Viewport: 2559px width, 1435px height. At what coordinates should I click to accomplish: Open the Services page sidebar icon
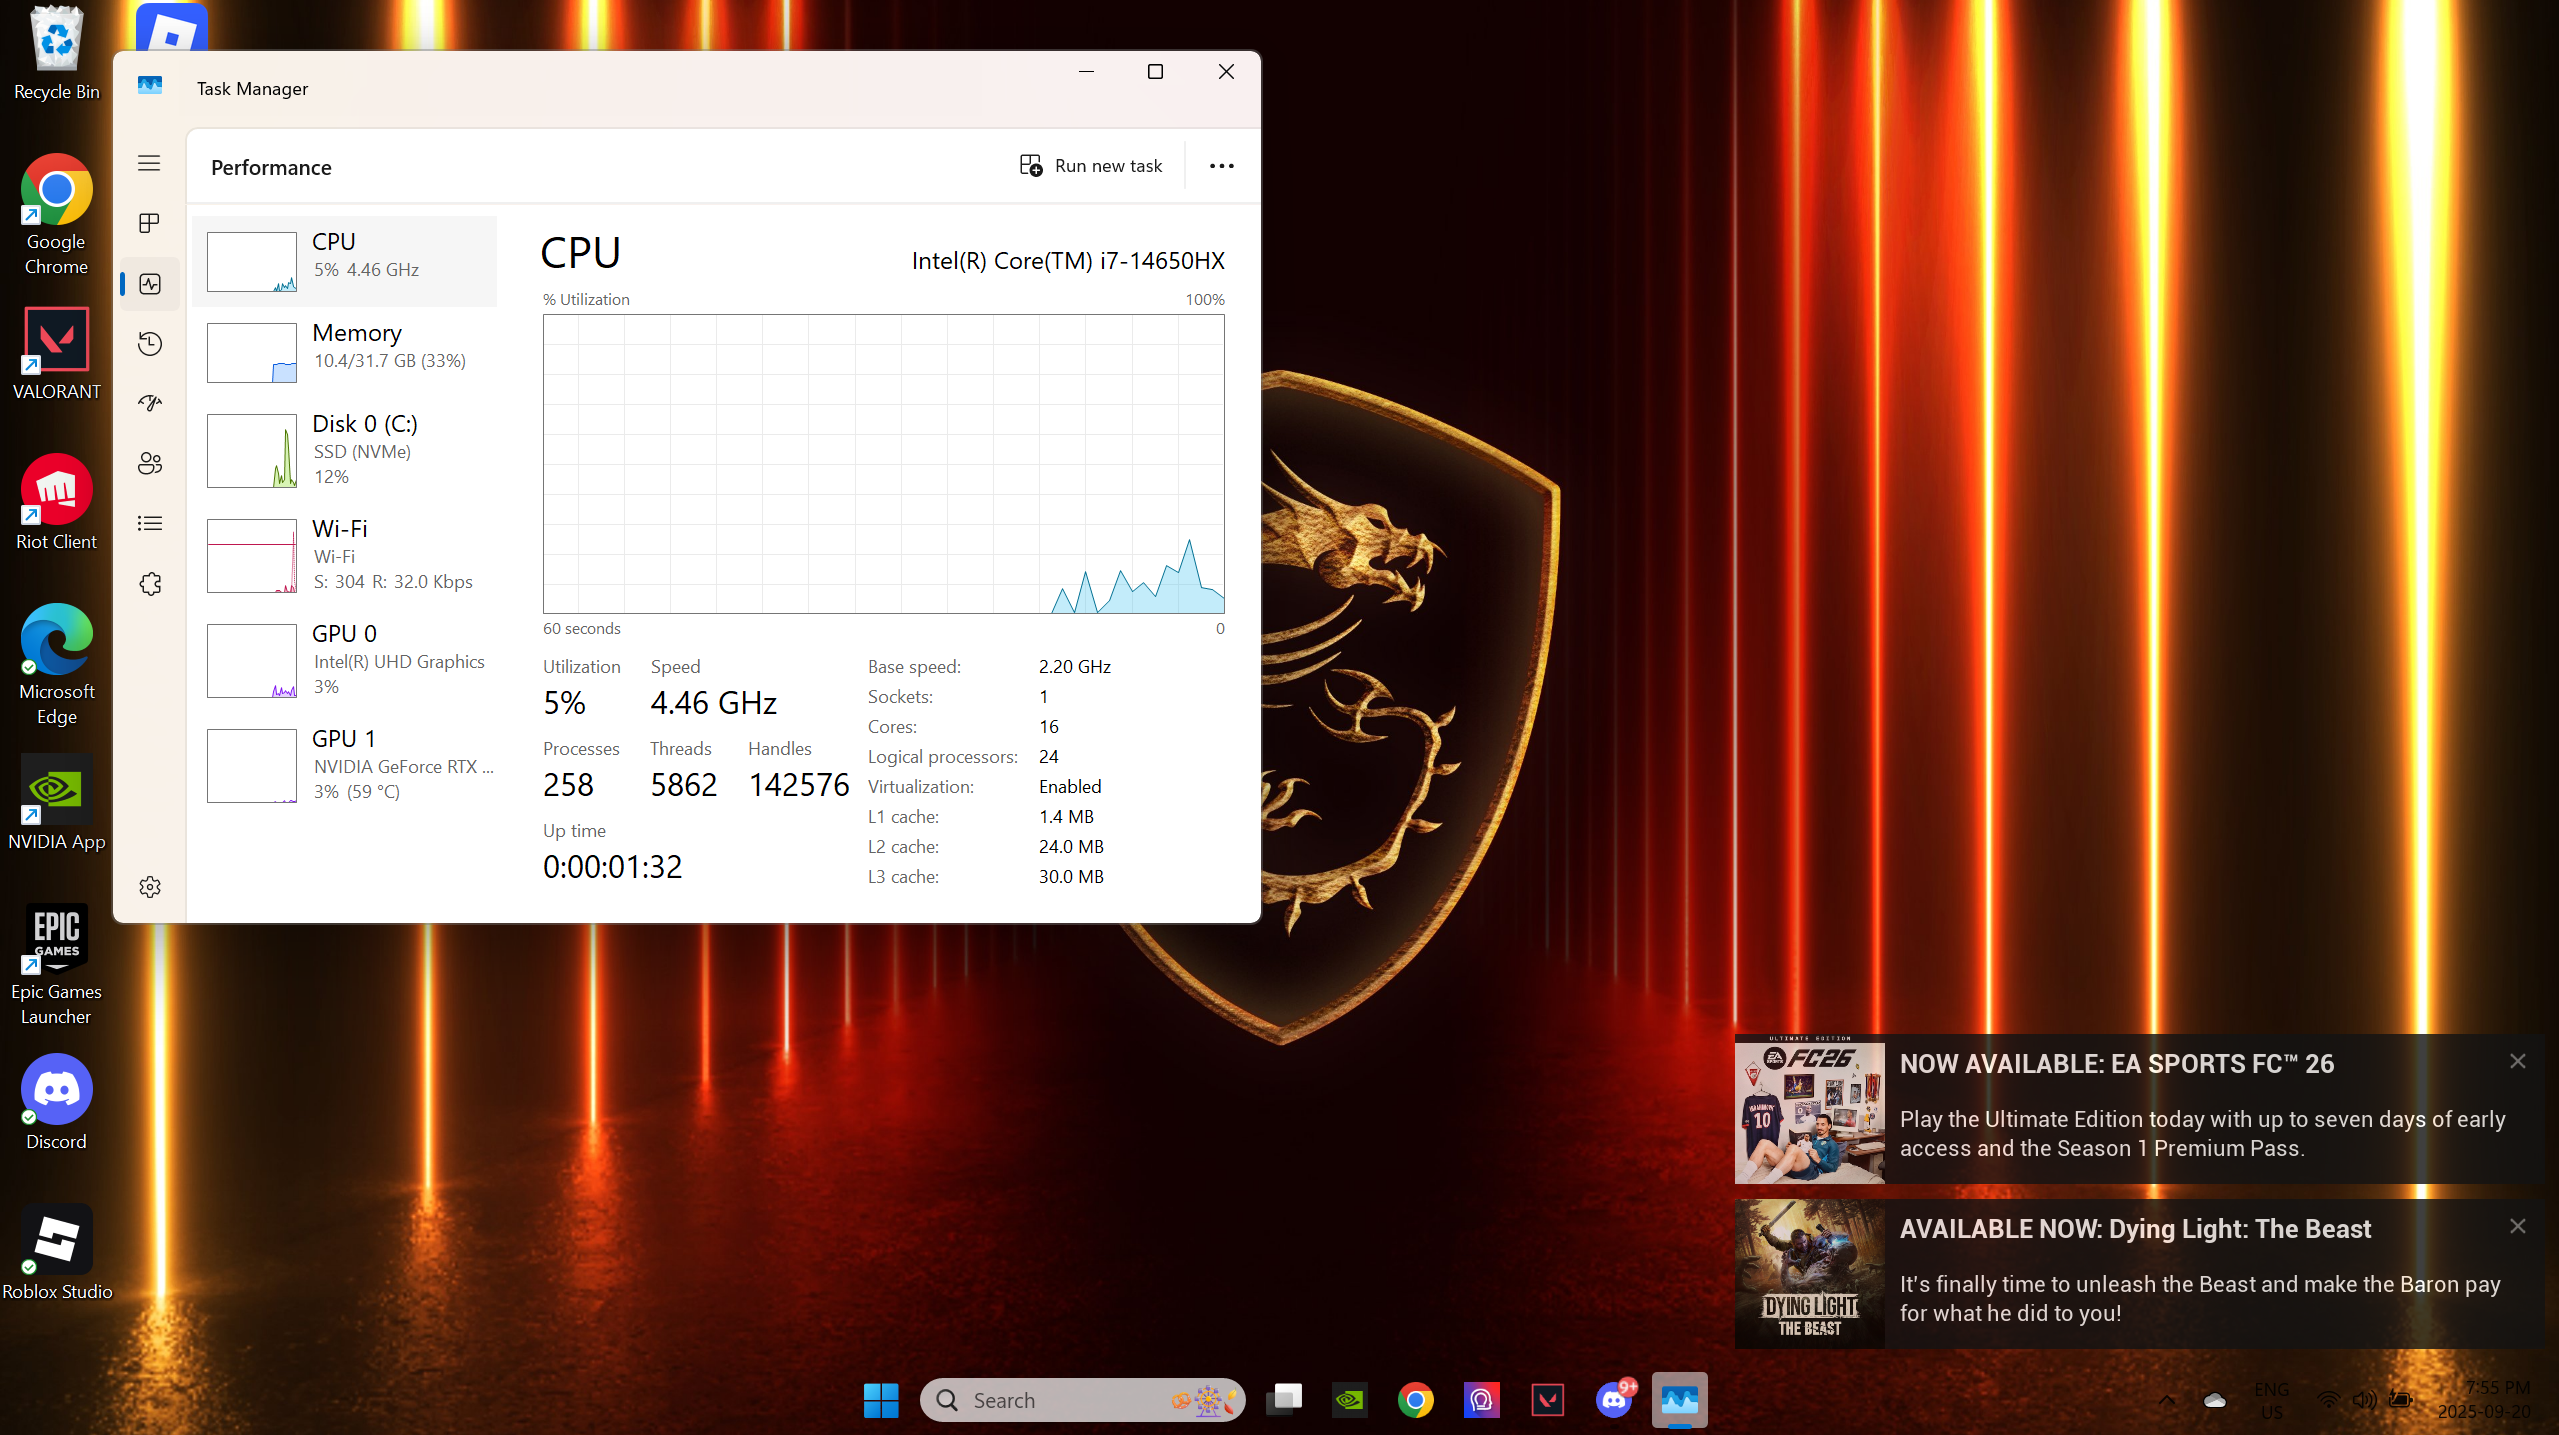tap(150, 584)
